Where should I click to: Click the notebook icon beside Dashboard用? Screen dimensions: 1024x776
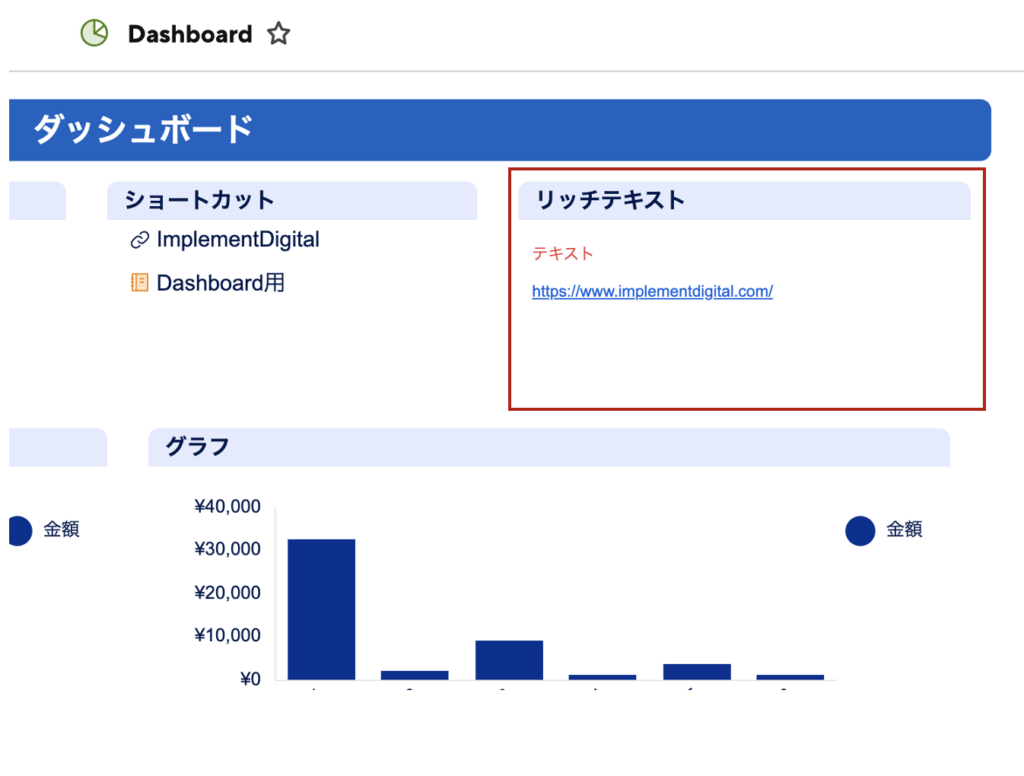[139, 283]
